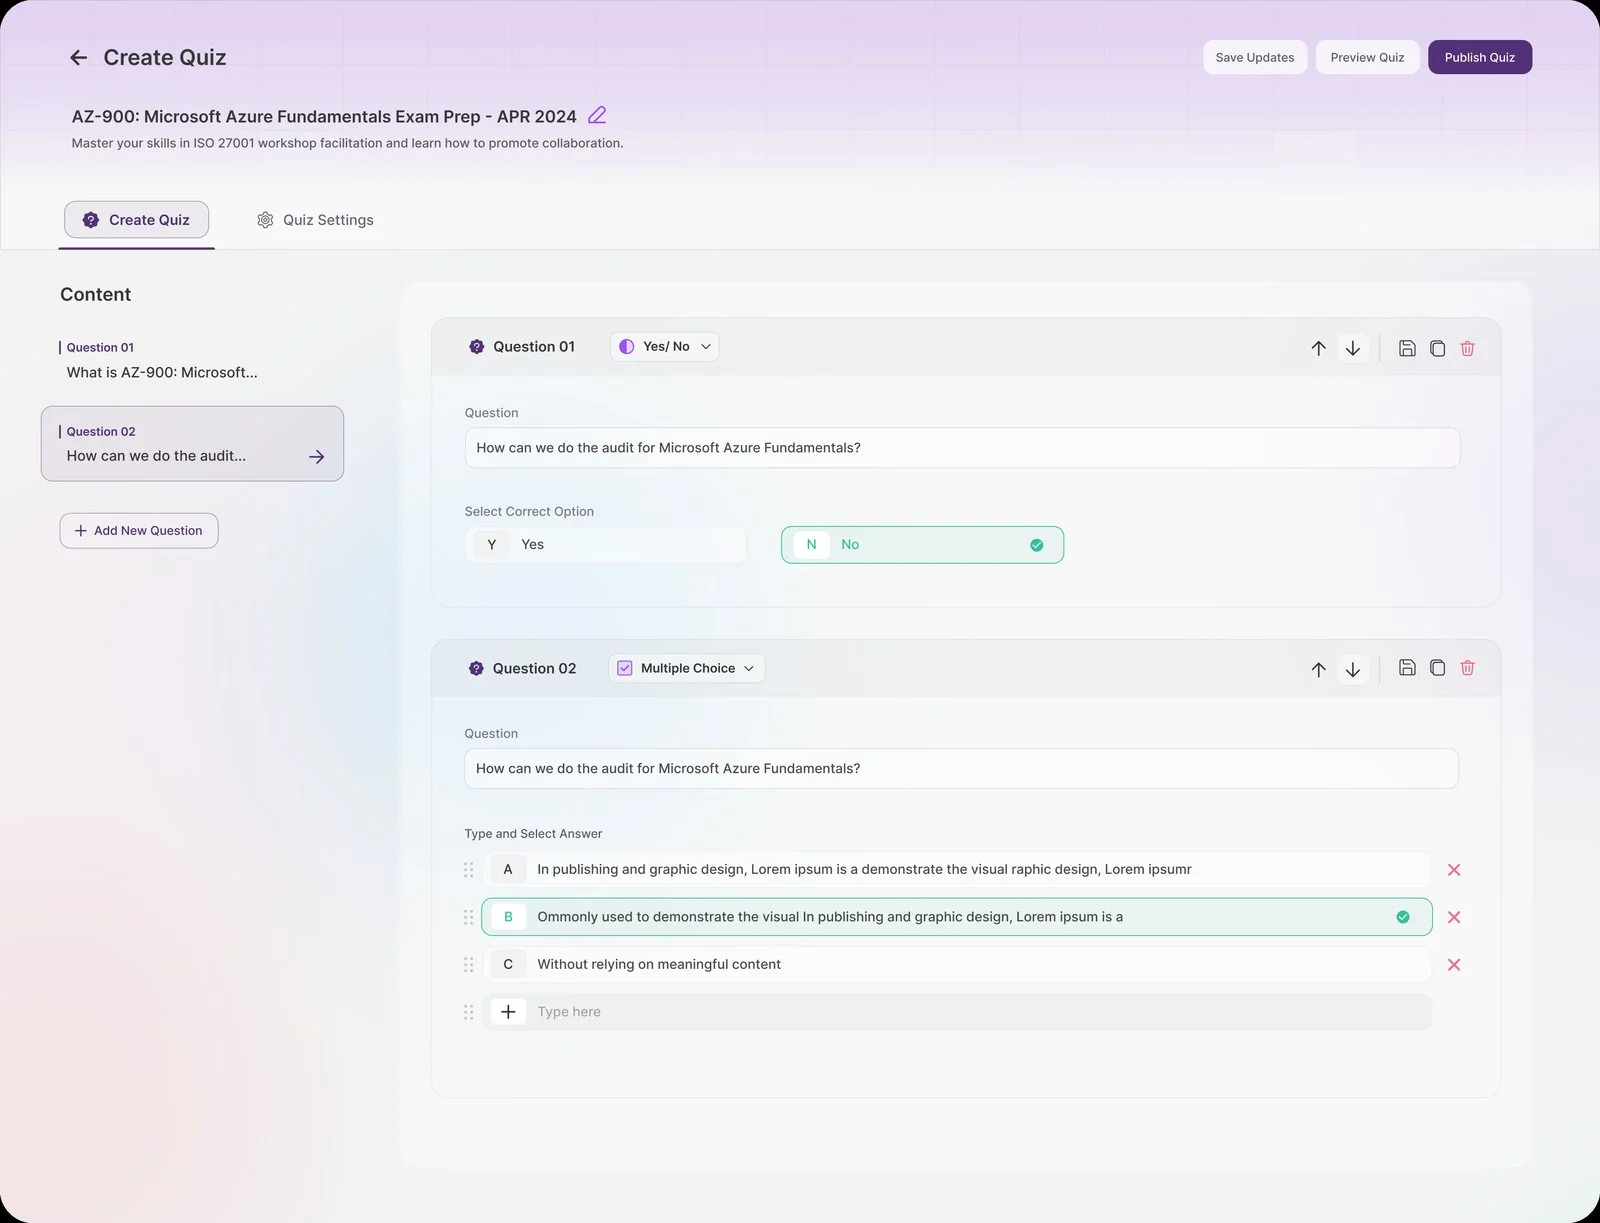1600x1223 pixels.
Task: Grab the drag handle for option A
Action: coord(468,870)
